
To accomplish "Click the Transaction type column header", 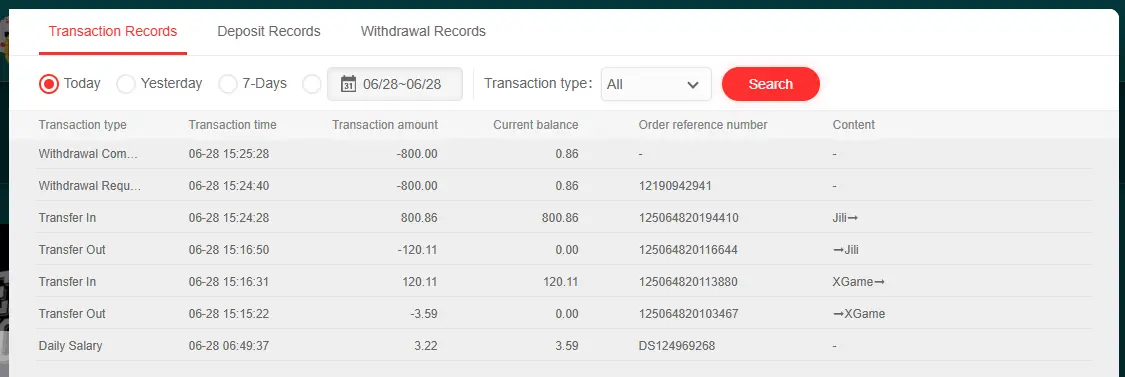I will tap(83, 125).
